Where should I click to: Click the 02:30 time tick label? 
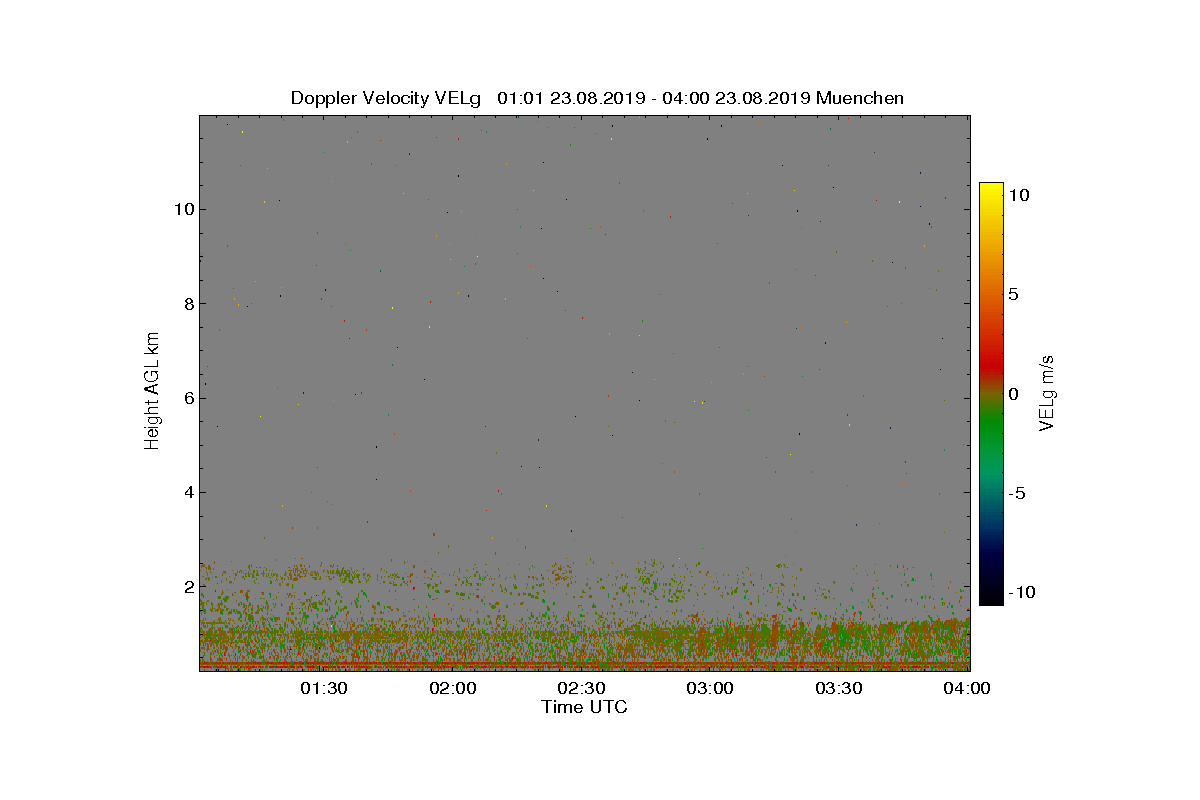pyautogui.click(x=582, y=689)
